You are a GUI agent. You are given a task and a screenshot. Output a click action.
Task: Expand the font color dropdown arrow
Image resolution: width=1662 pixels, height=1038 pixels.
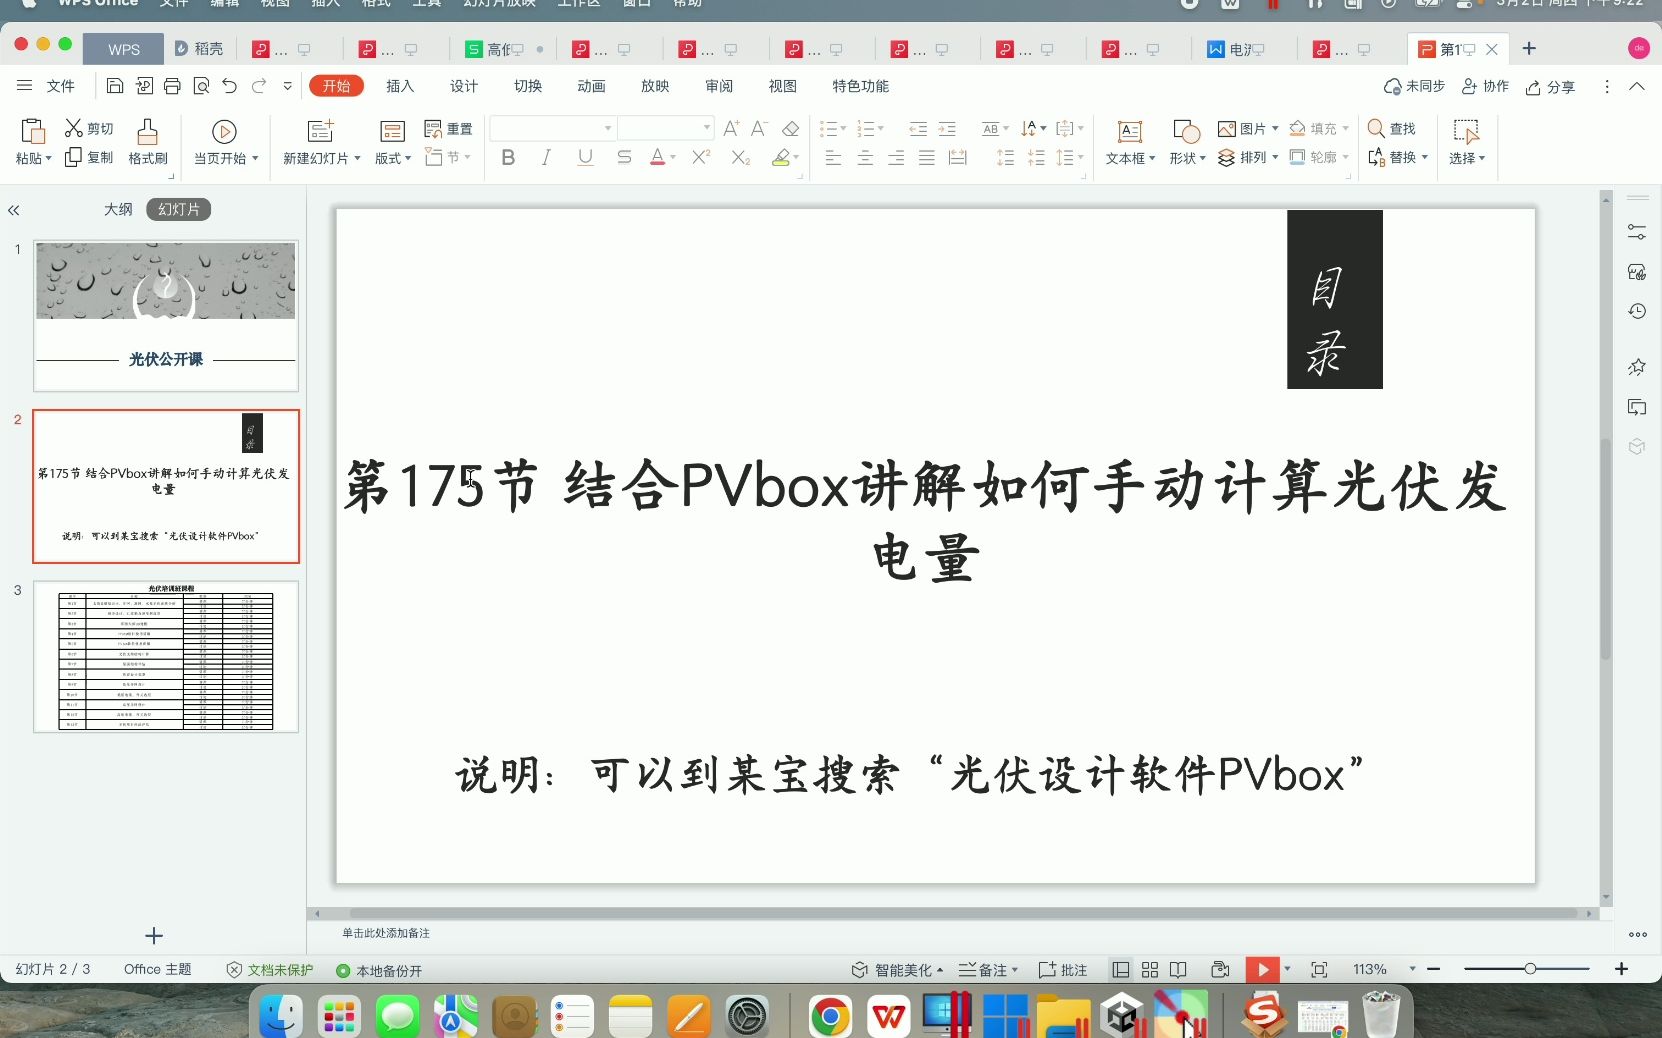[x=673, y=157]
